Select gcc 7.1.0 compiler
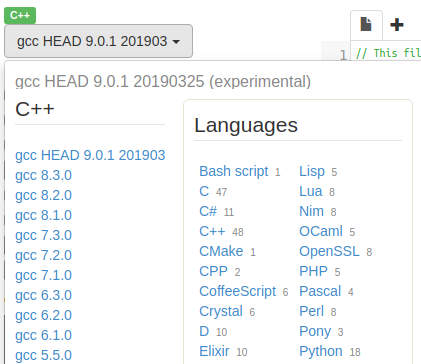 click(44, 275)
